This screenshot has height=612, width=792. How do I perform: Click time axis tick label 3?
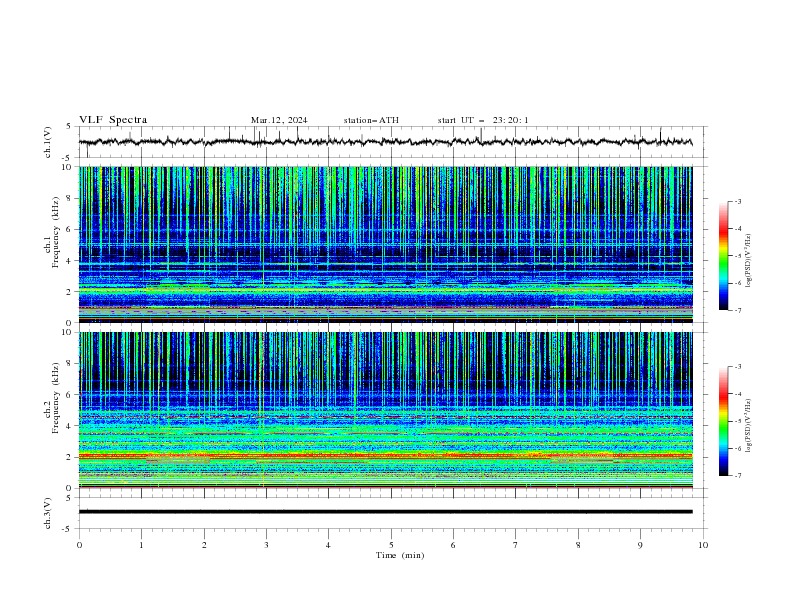point(266,545)
